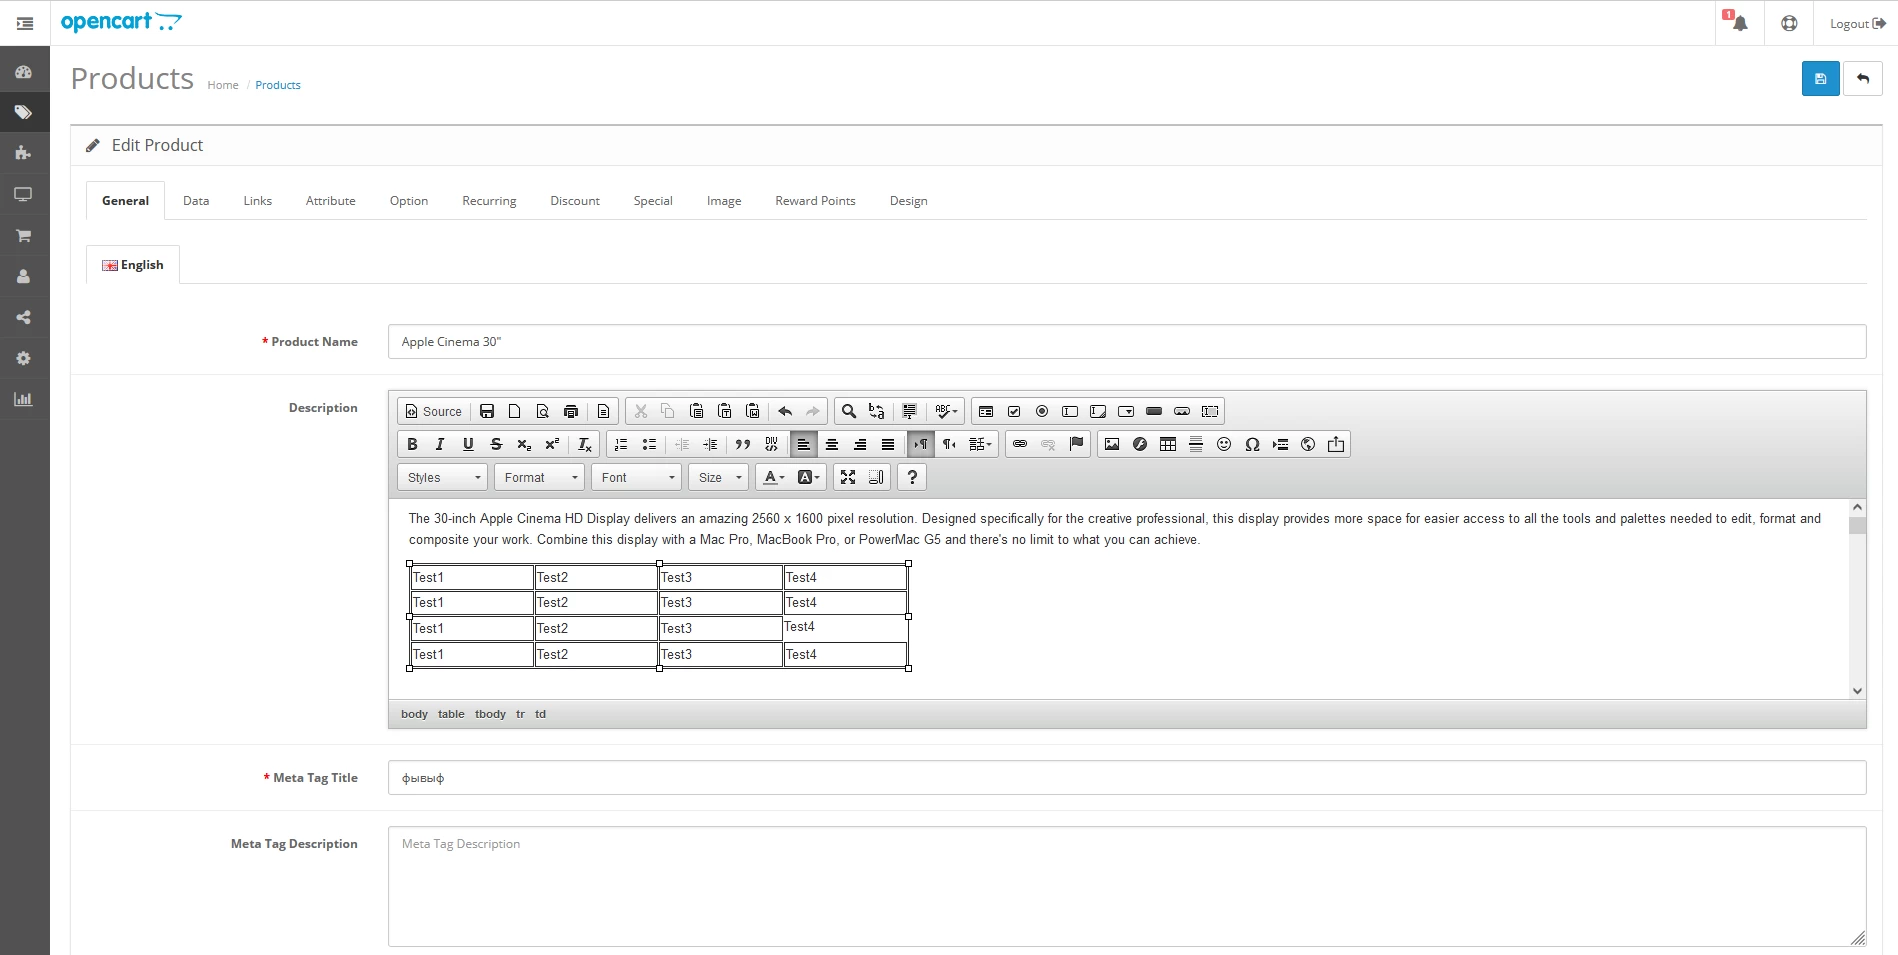1898x955 pixels.
Task: Click the opencart logo
Action: coord(121,22)
